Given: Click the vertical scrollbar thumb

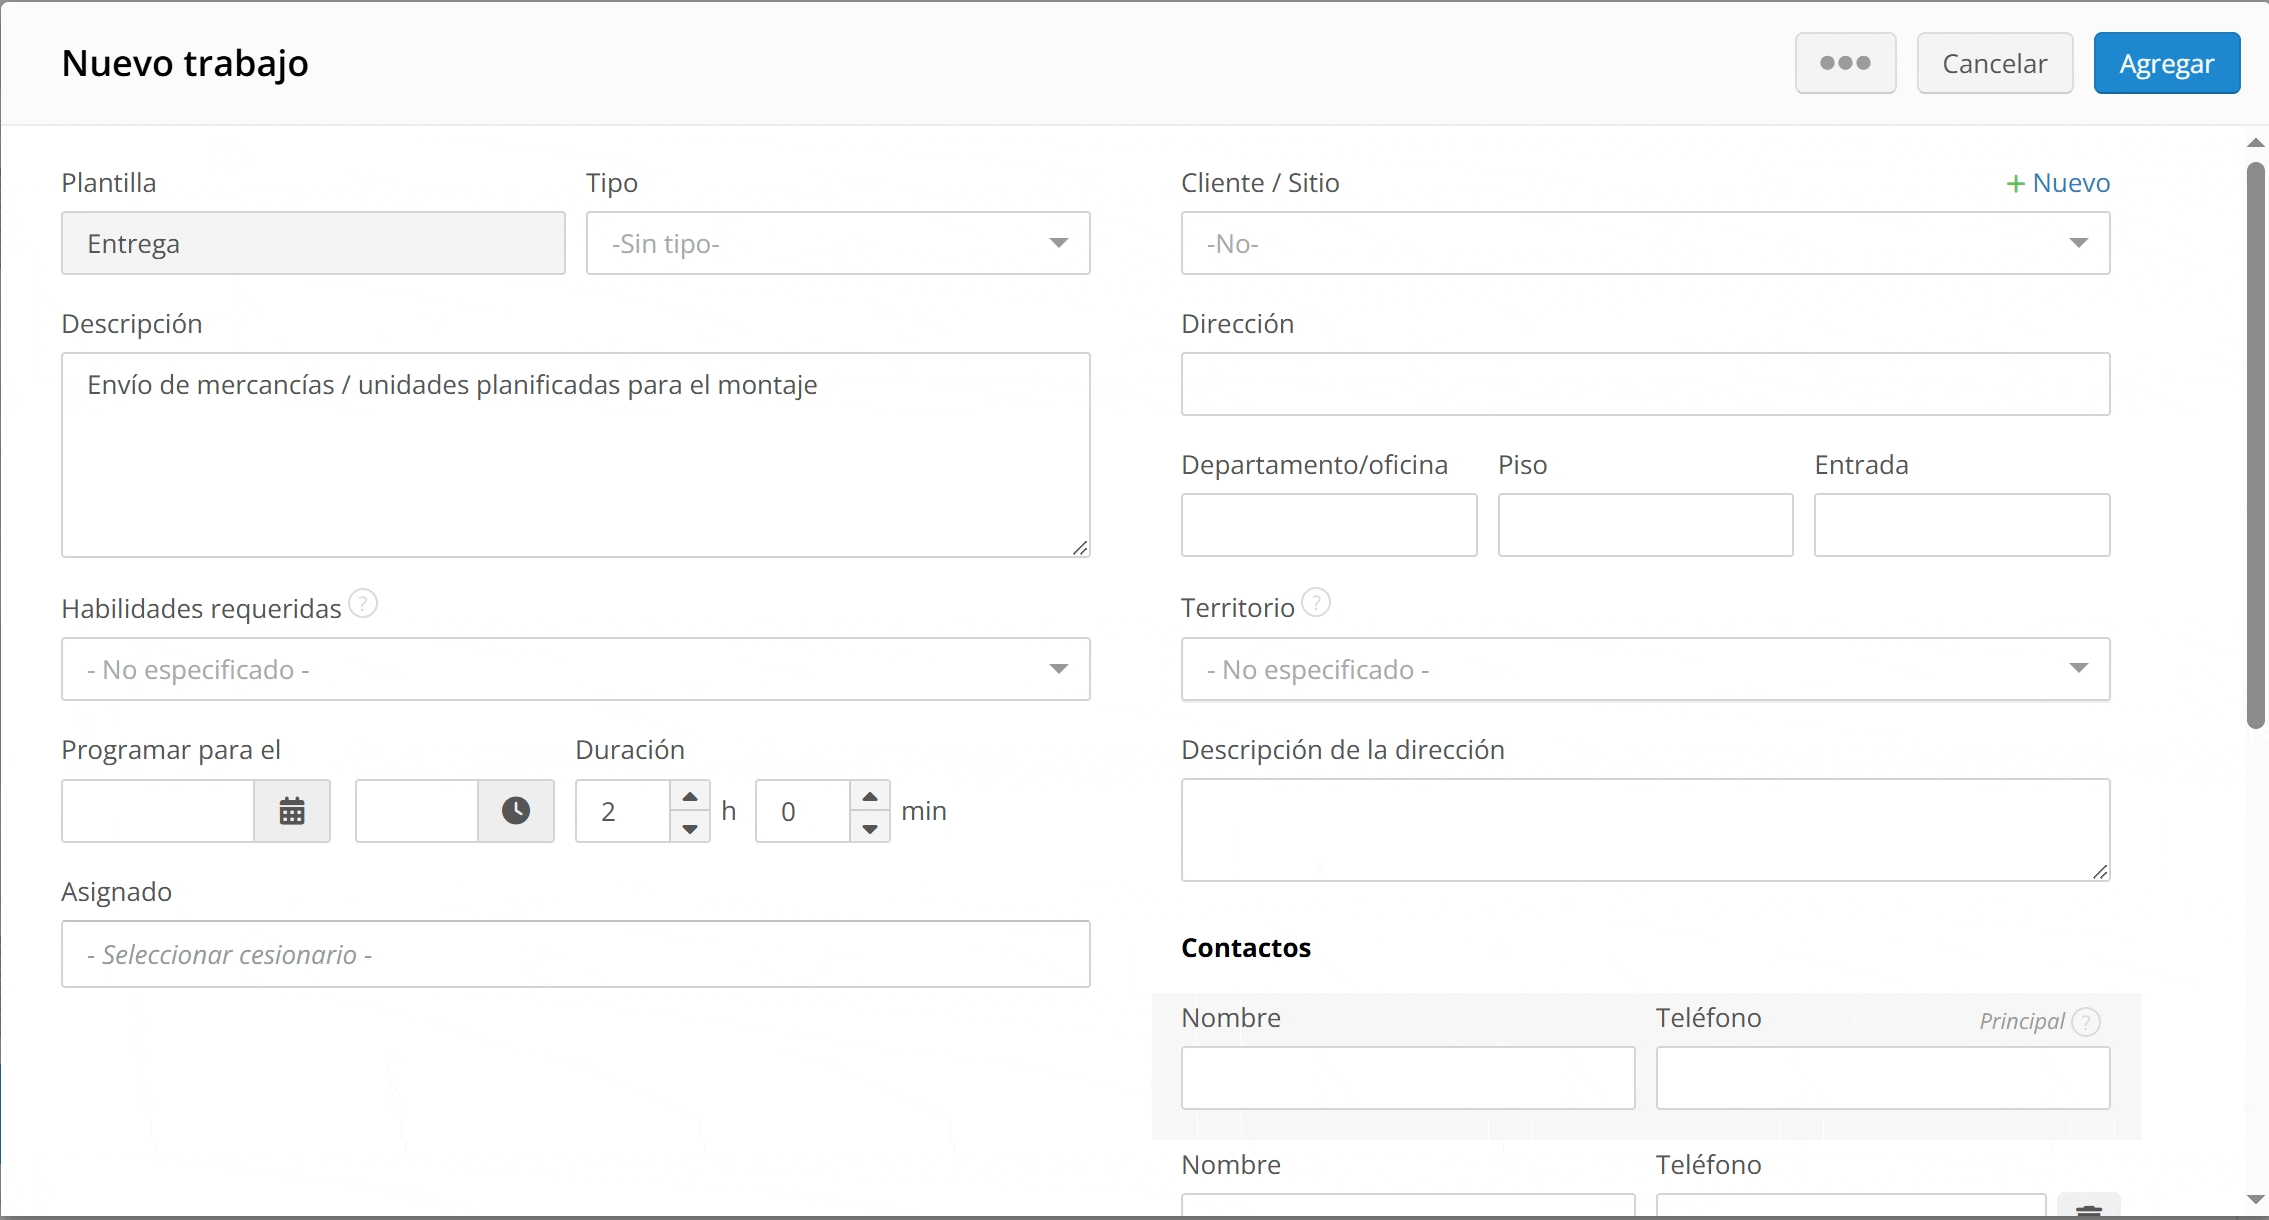Looking at the screenshot, I should 2255,445.
